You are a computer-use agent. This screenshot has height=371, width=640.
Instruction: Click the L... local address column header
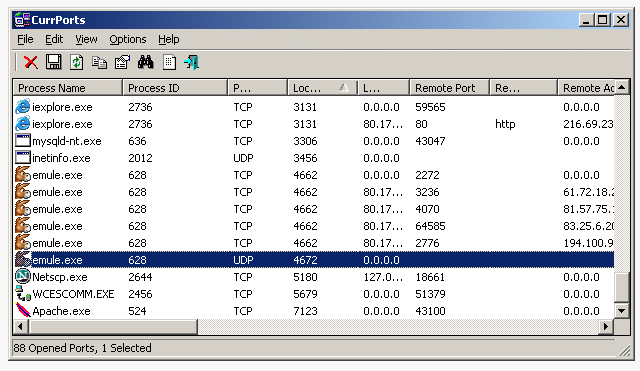click(384, 88)
